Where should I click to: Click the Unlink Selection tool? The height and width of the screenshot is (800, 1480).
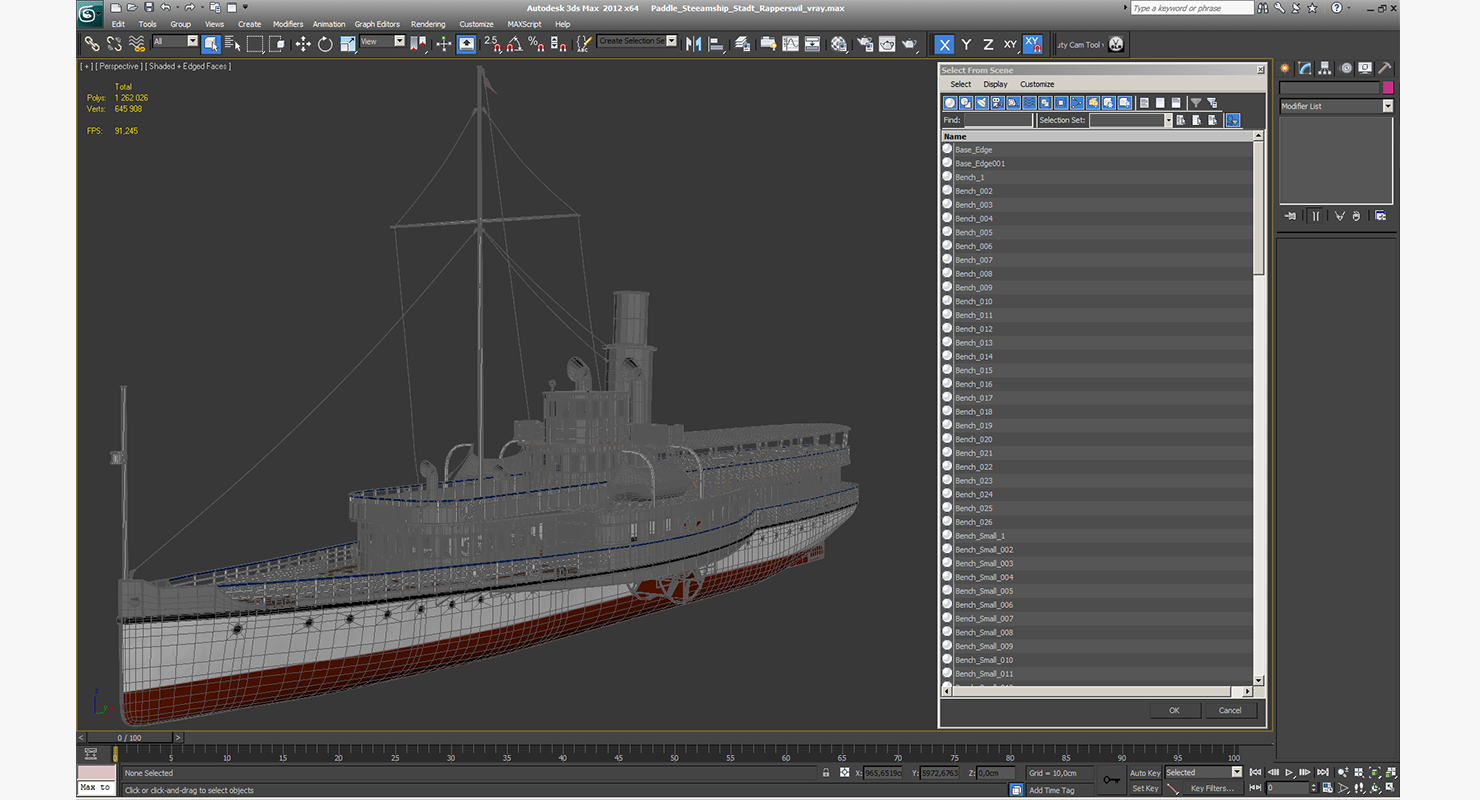click(x=114, y=44)
